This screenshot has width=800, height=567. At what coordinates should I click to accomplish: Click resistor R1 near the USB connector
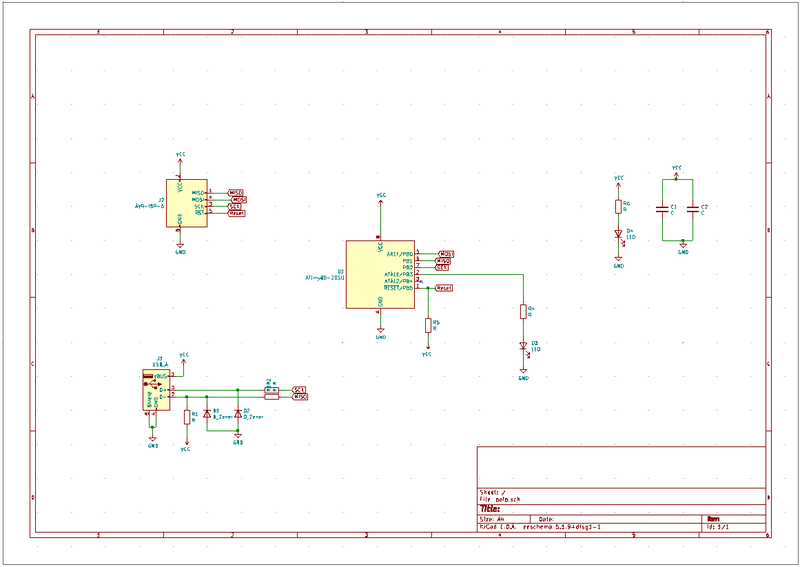(x=187, y=415)
